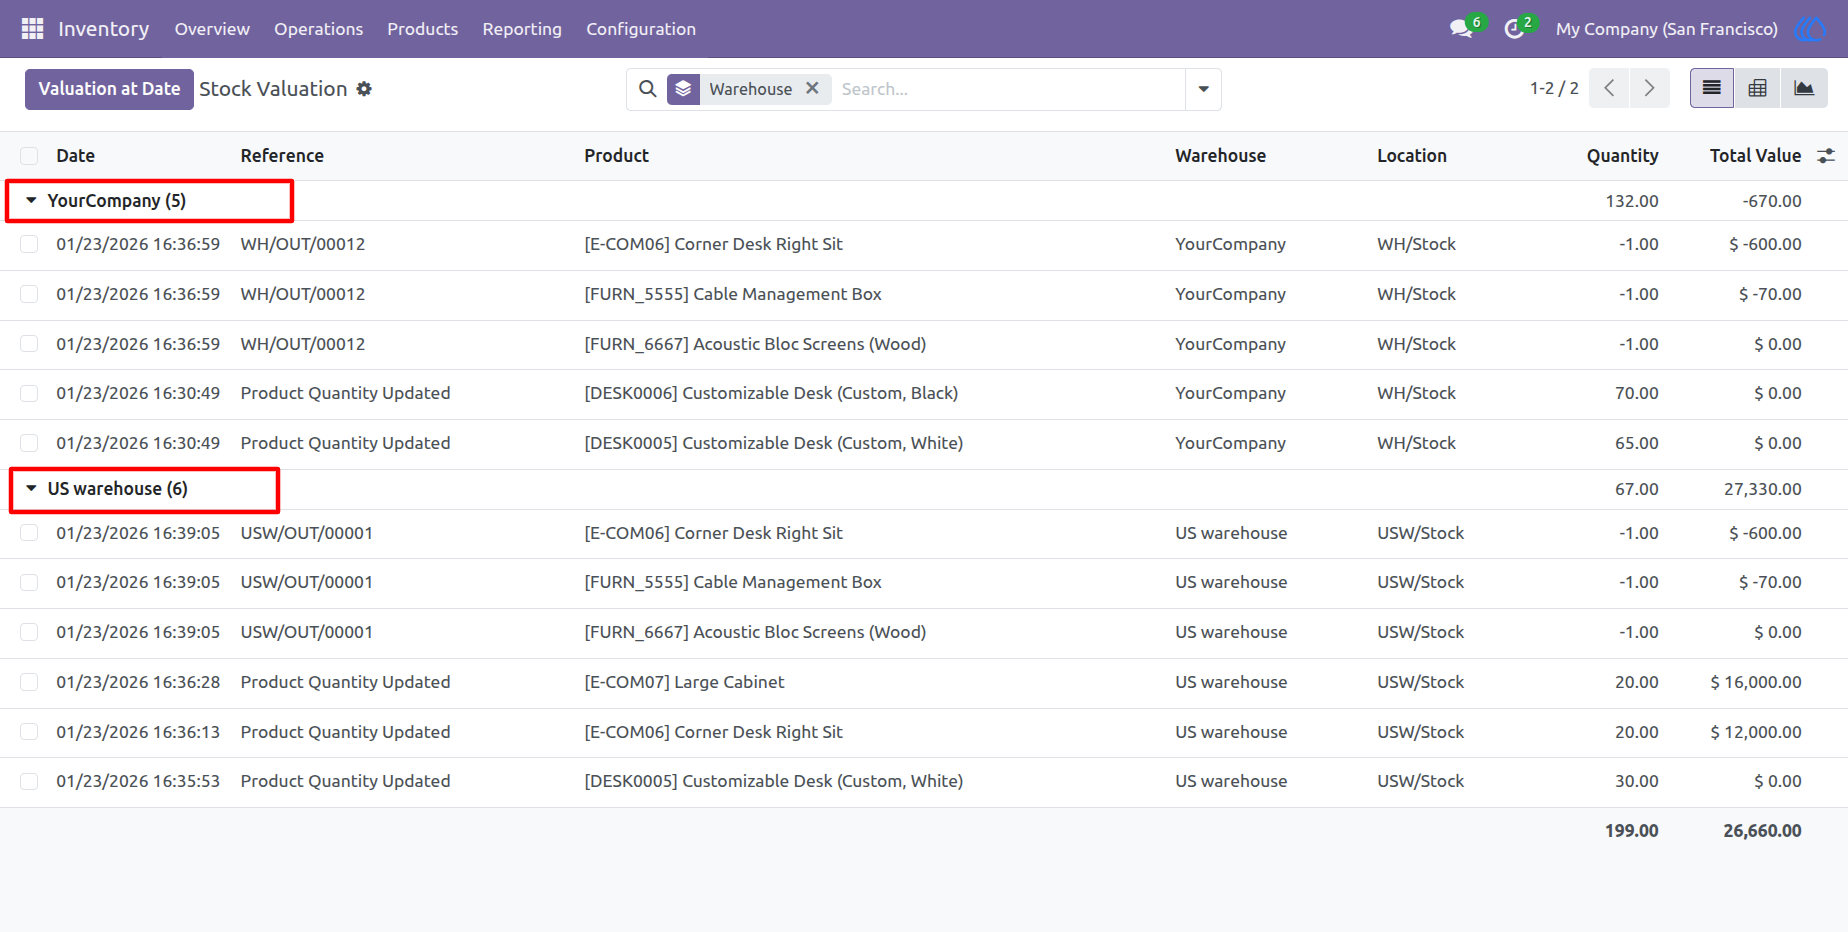This screenshot has width=1848, height=932.
Task: Open the apps grid menu icon
Action: [32, 29]
